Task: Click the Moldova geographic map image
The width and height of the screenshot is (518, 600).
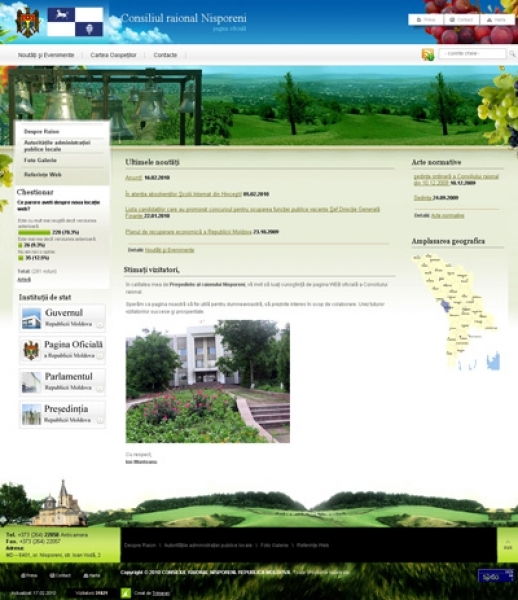Action: click(x=456, y=312)
